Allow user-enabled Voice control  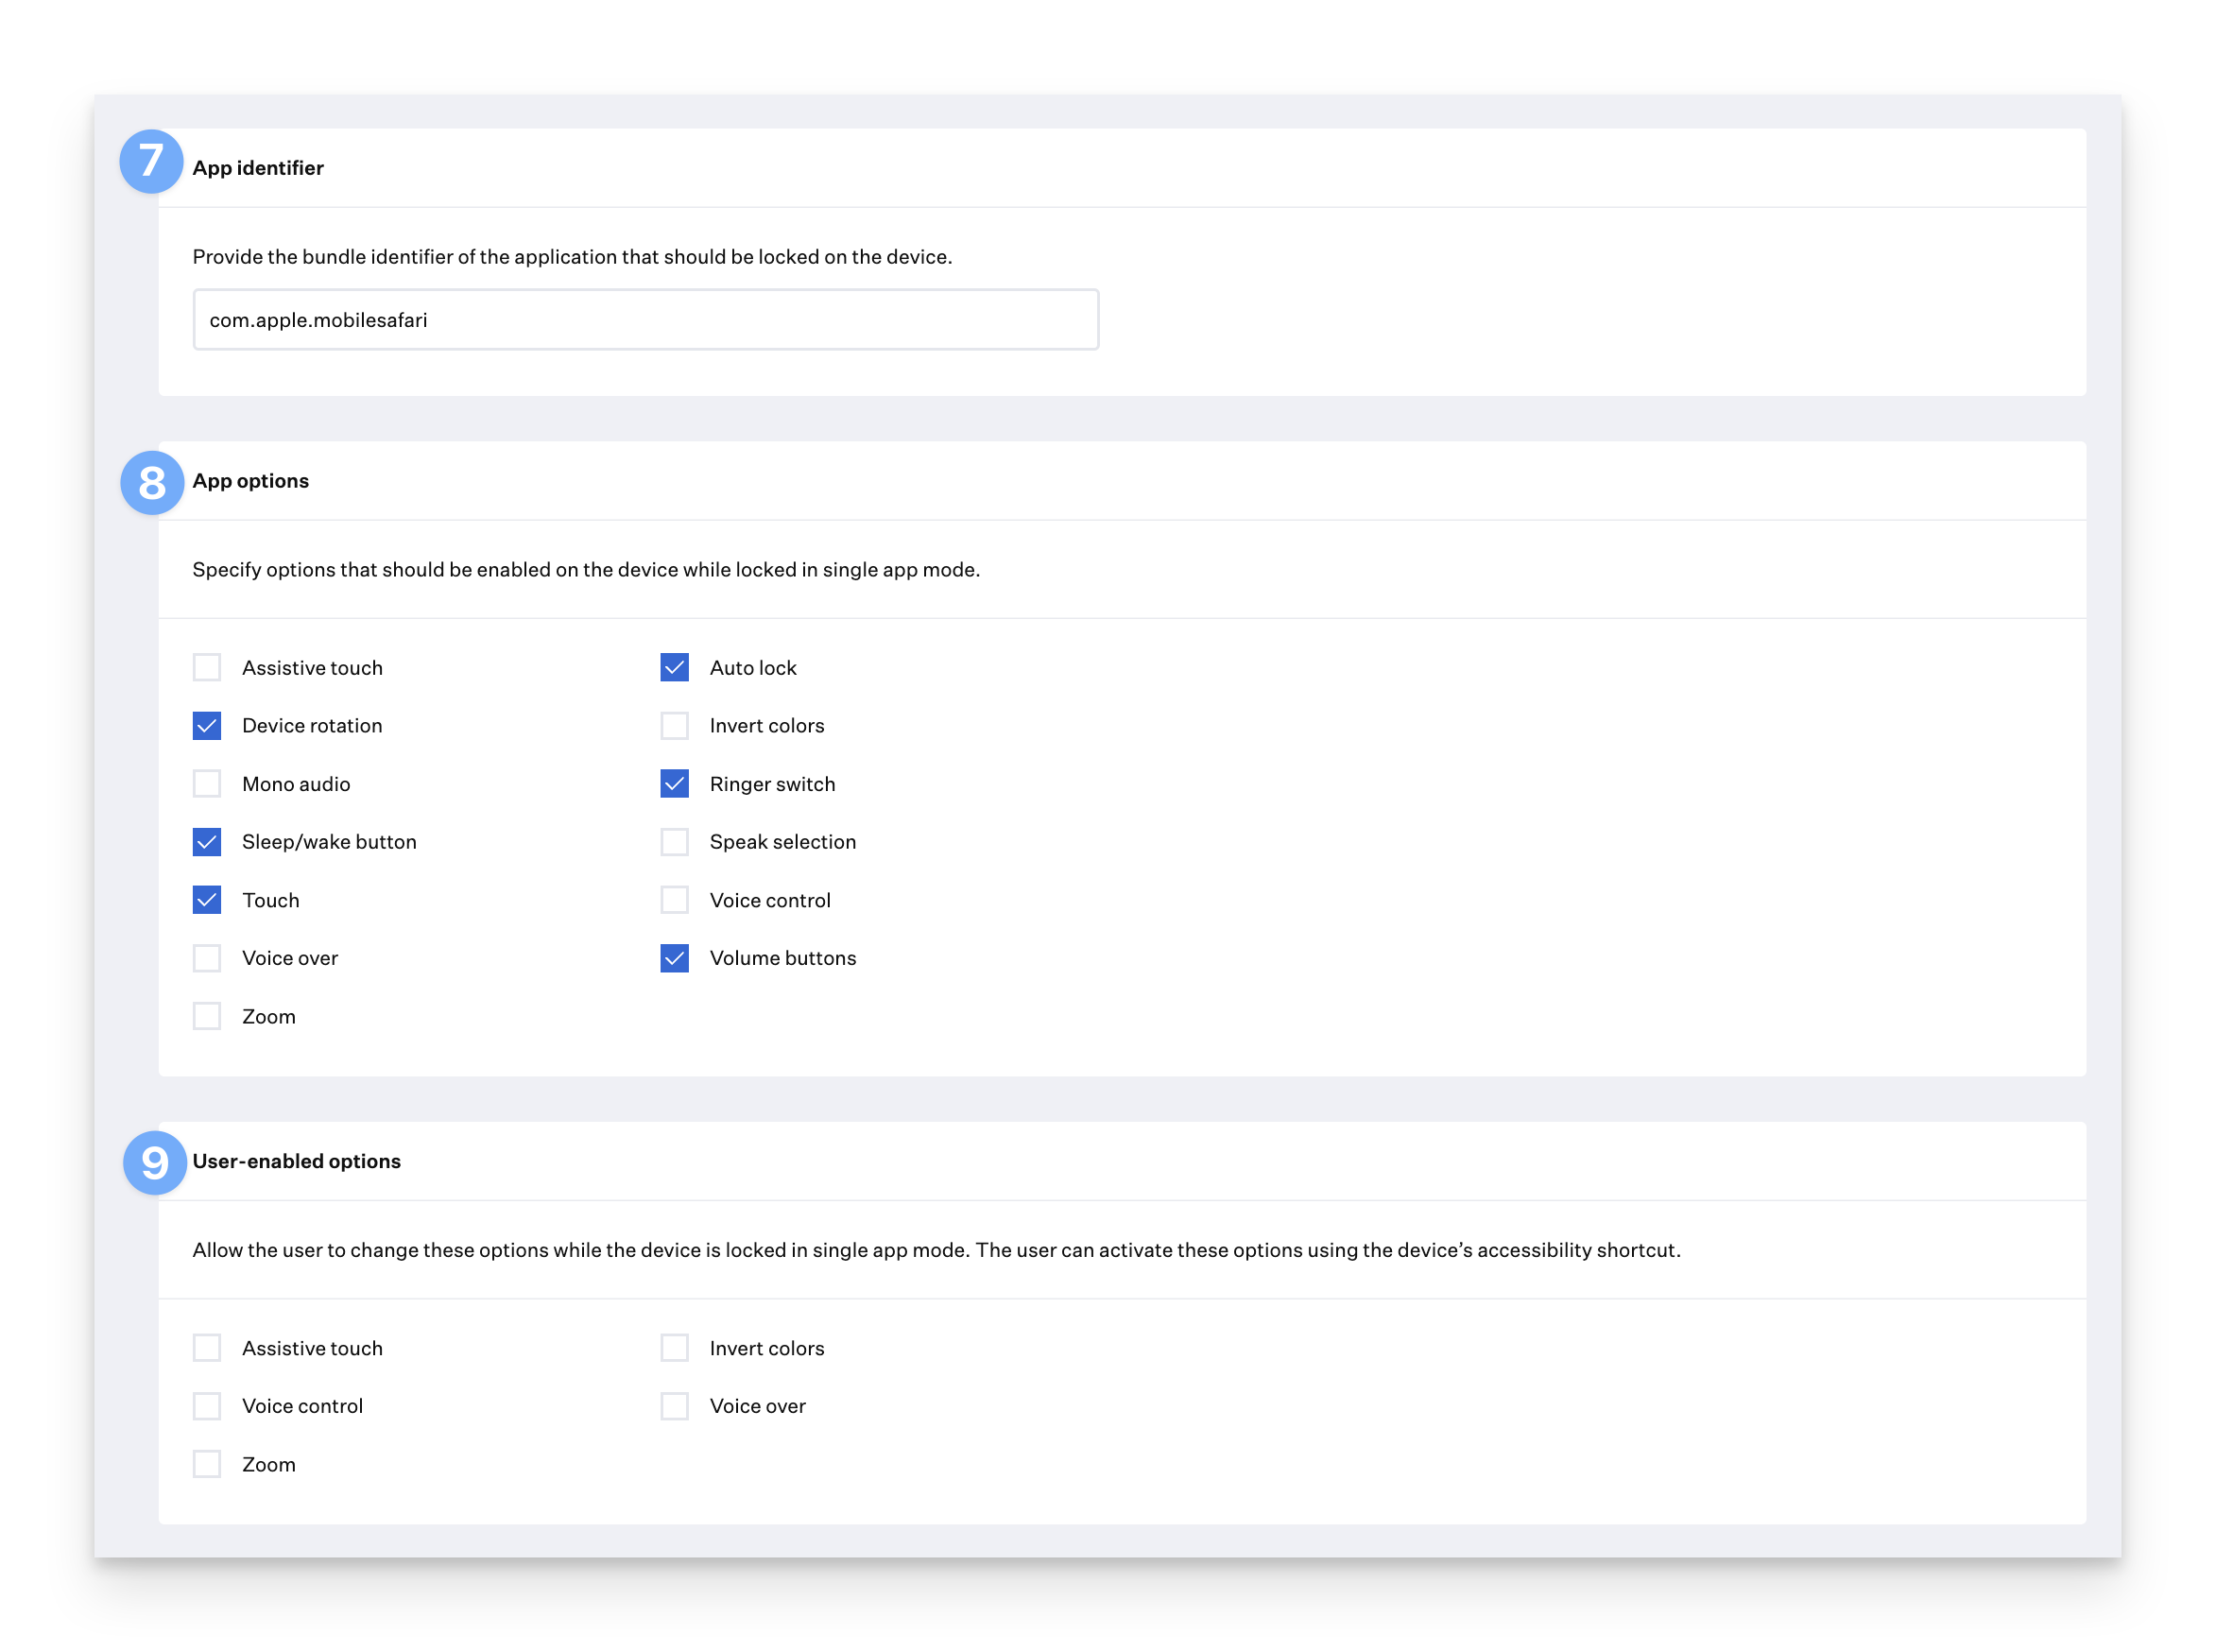tap(207, 1406)
